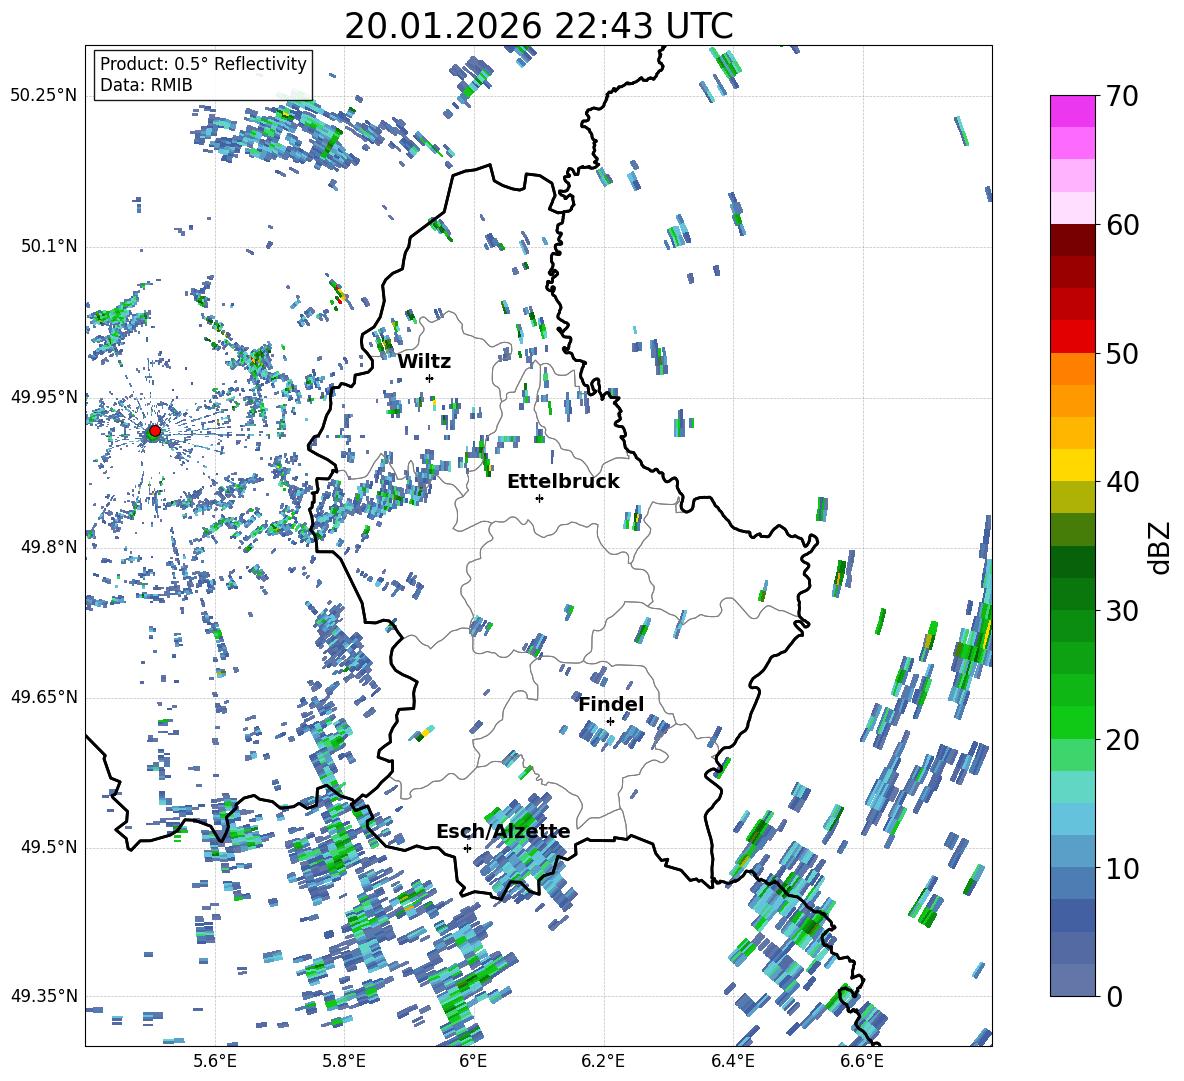Click the colorbar tick label 30

pyautogui.click(x=1121, y=611)
